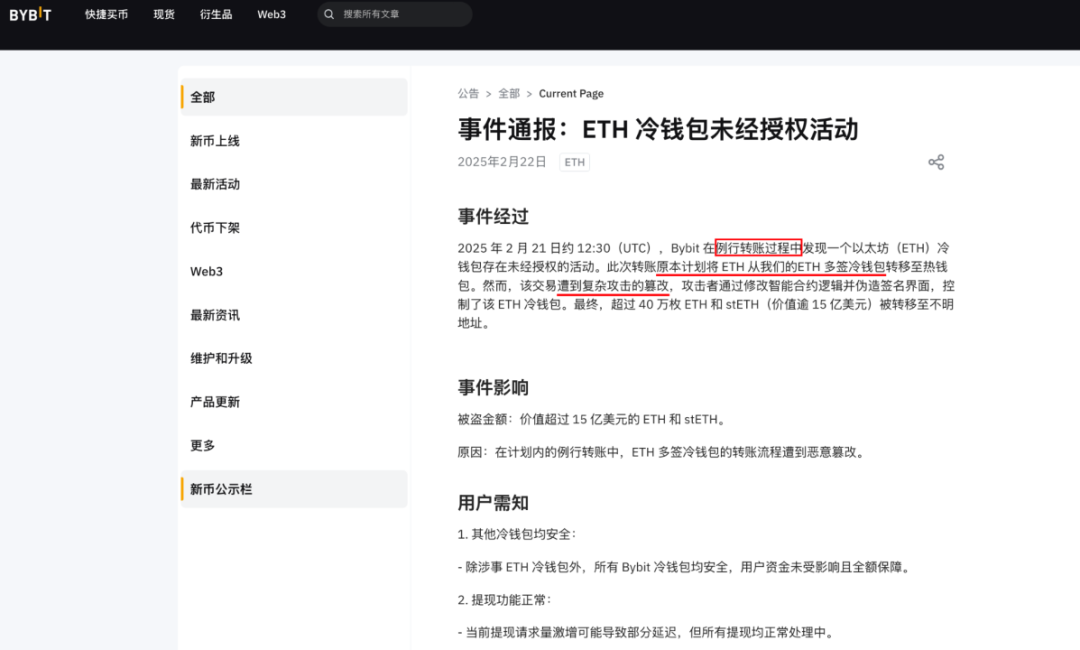
Task: Open the Web3 item in the top navigation
Action: click(x=271, y=14)
